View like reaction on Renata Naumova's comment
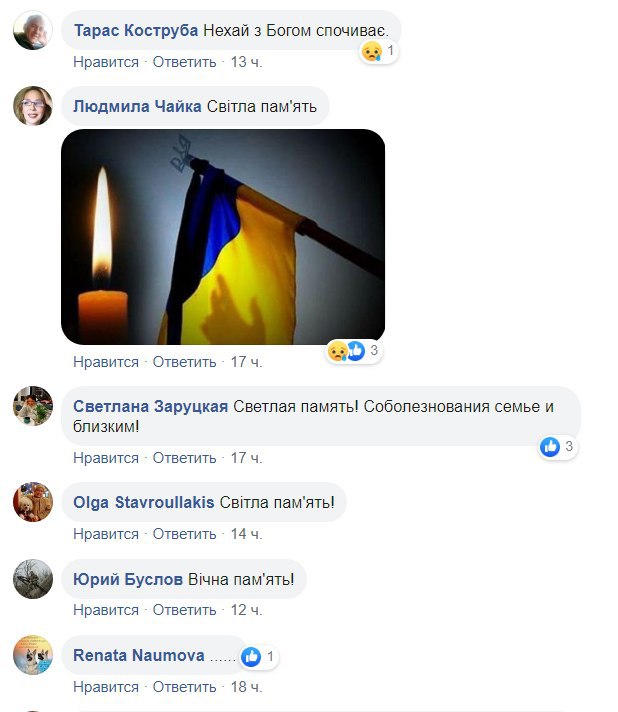Screen dimensions: 618x712 click(x=259, y=657)
